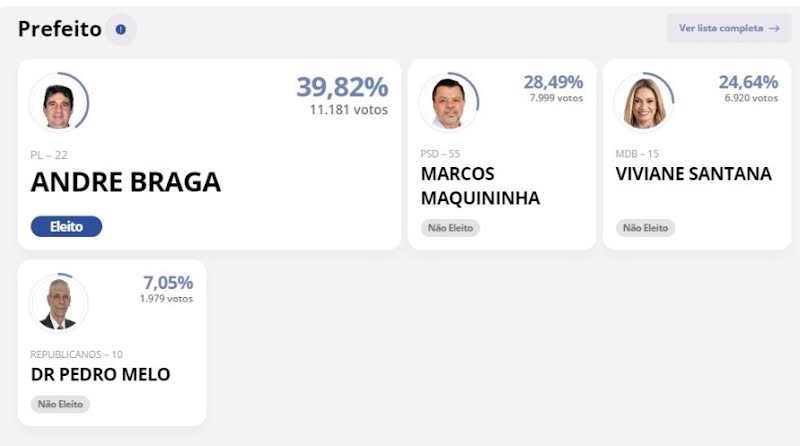This screenshot has width=800, height=446.
Task: Click Andre Braga's candidate photo
Action: pyautogui.click(x=59, y=101)
